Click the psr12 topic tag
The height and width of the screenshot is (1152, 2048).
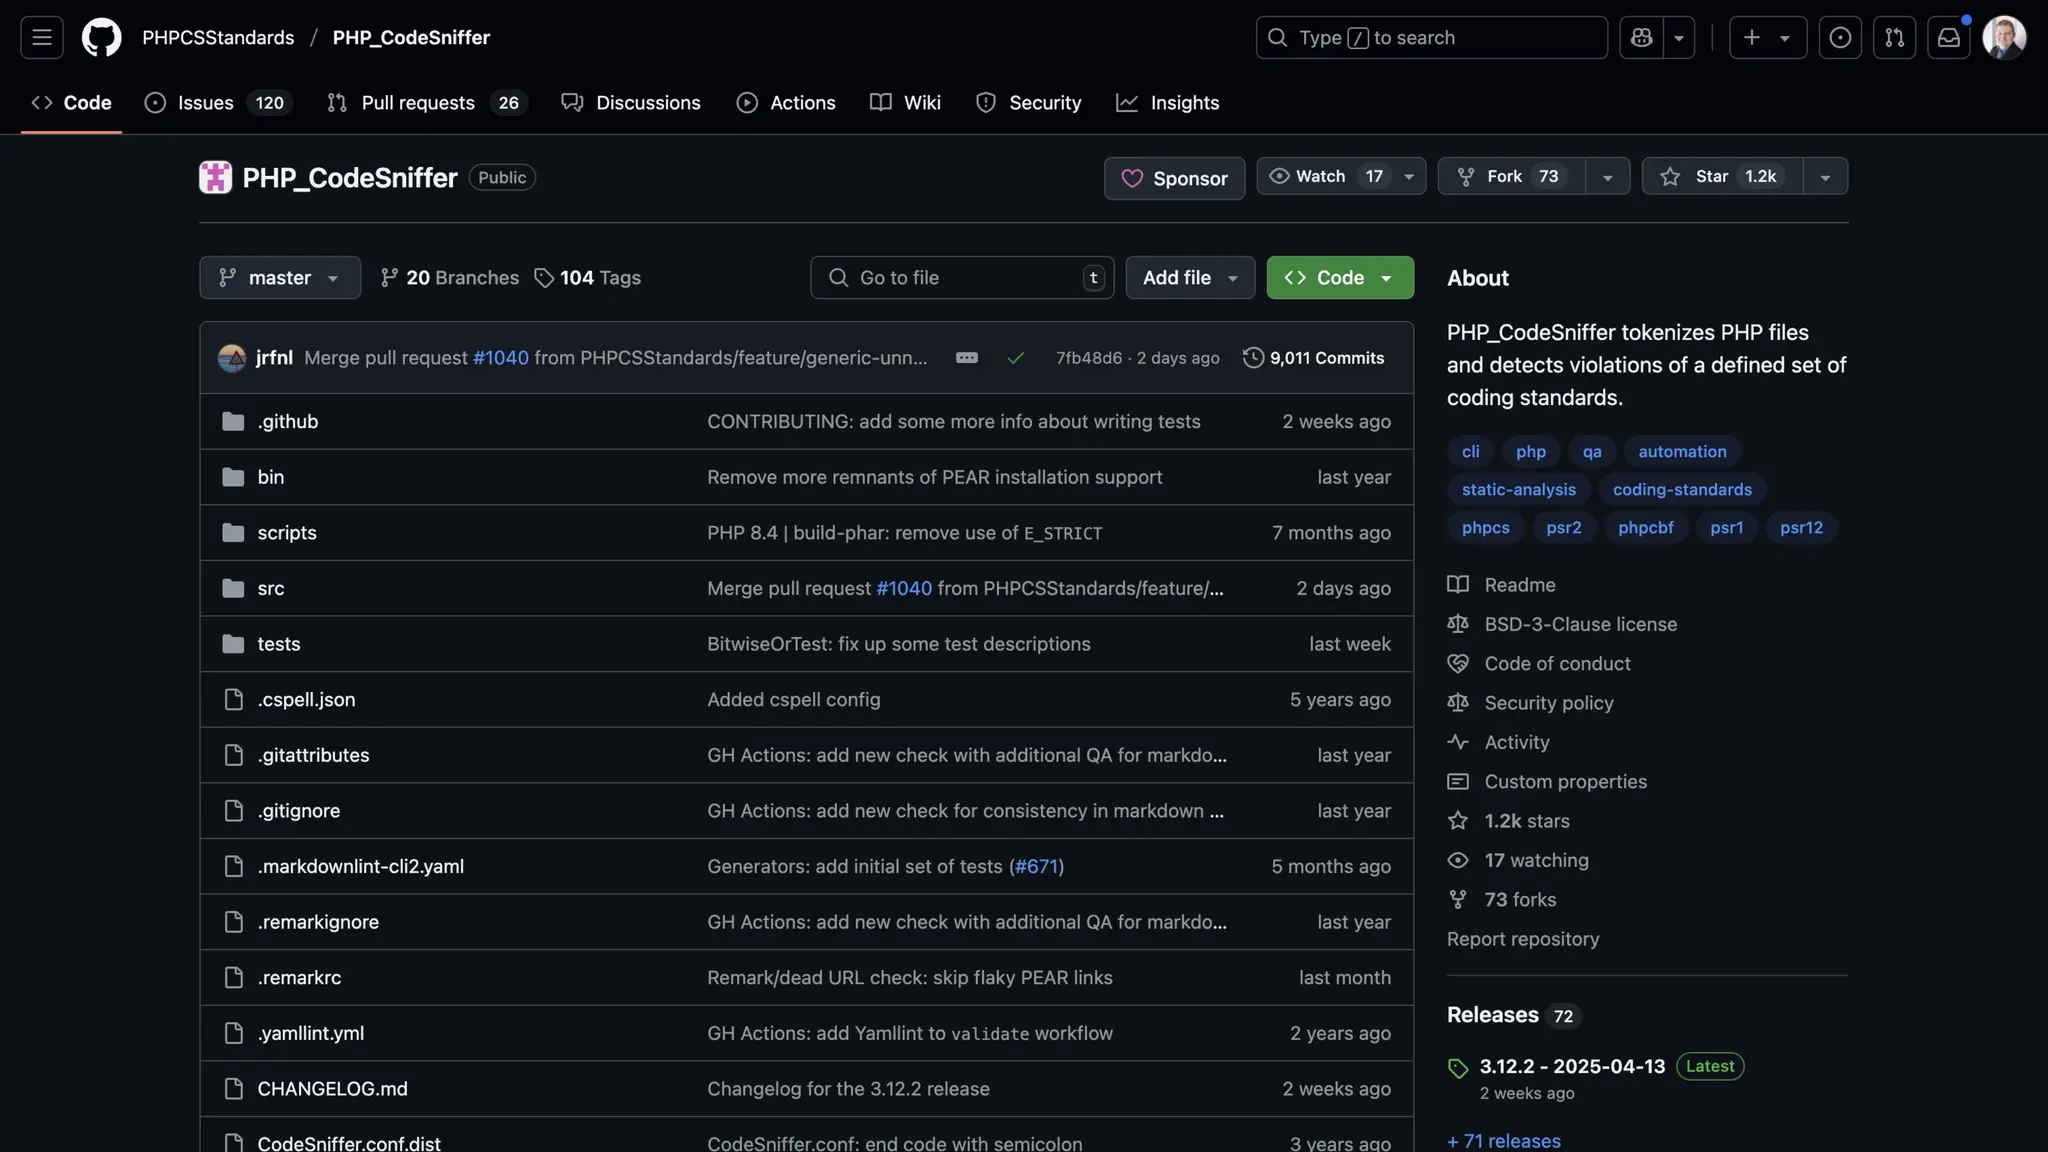click(x=1801, y=528)
